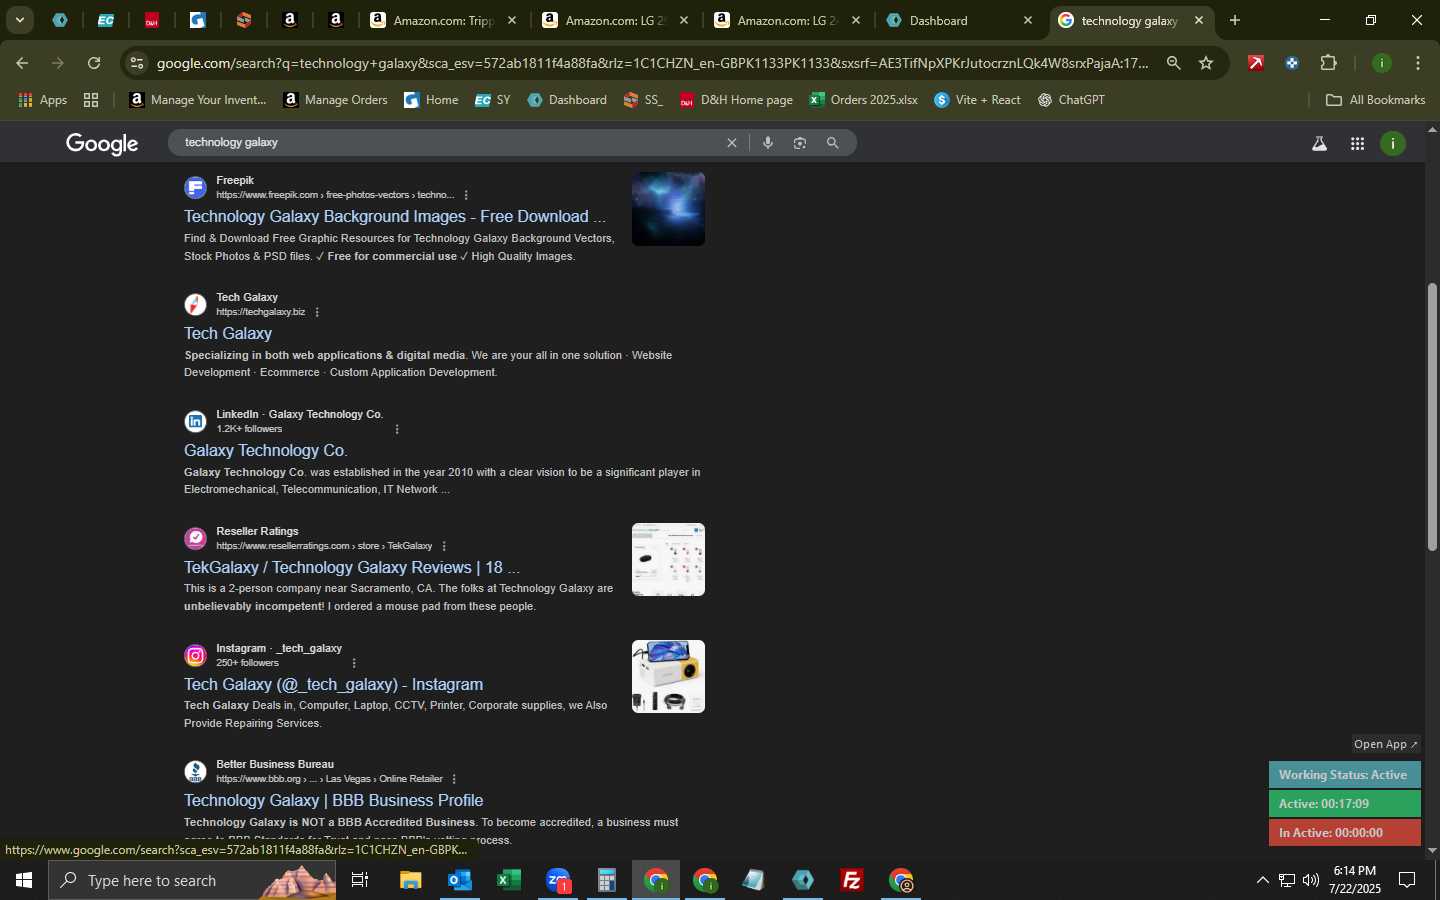
Task: Open the Instagram result thumbnail
Action: [x=668, y=677]
